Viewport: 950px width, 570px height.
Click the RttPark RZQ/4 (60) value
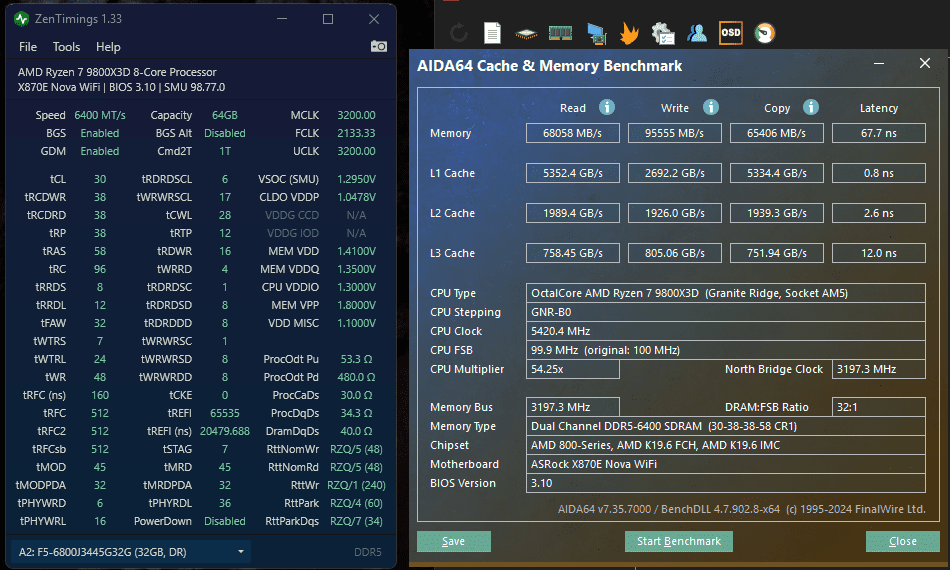[x=356, y=503]
